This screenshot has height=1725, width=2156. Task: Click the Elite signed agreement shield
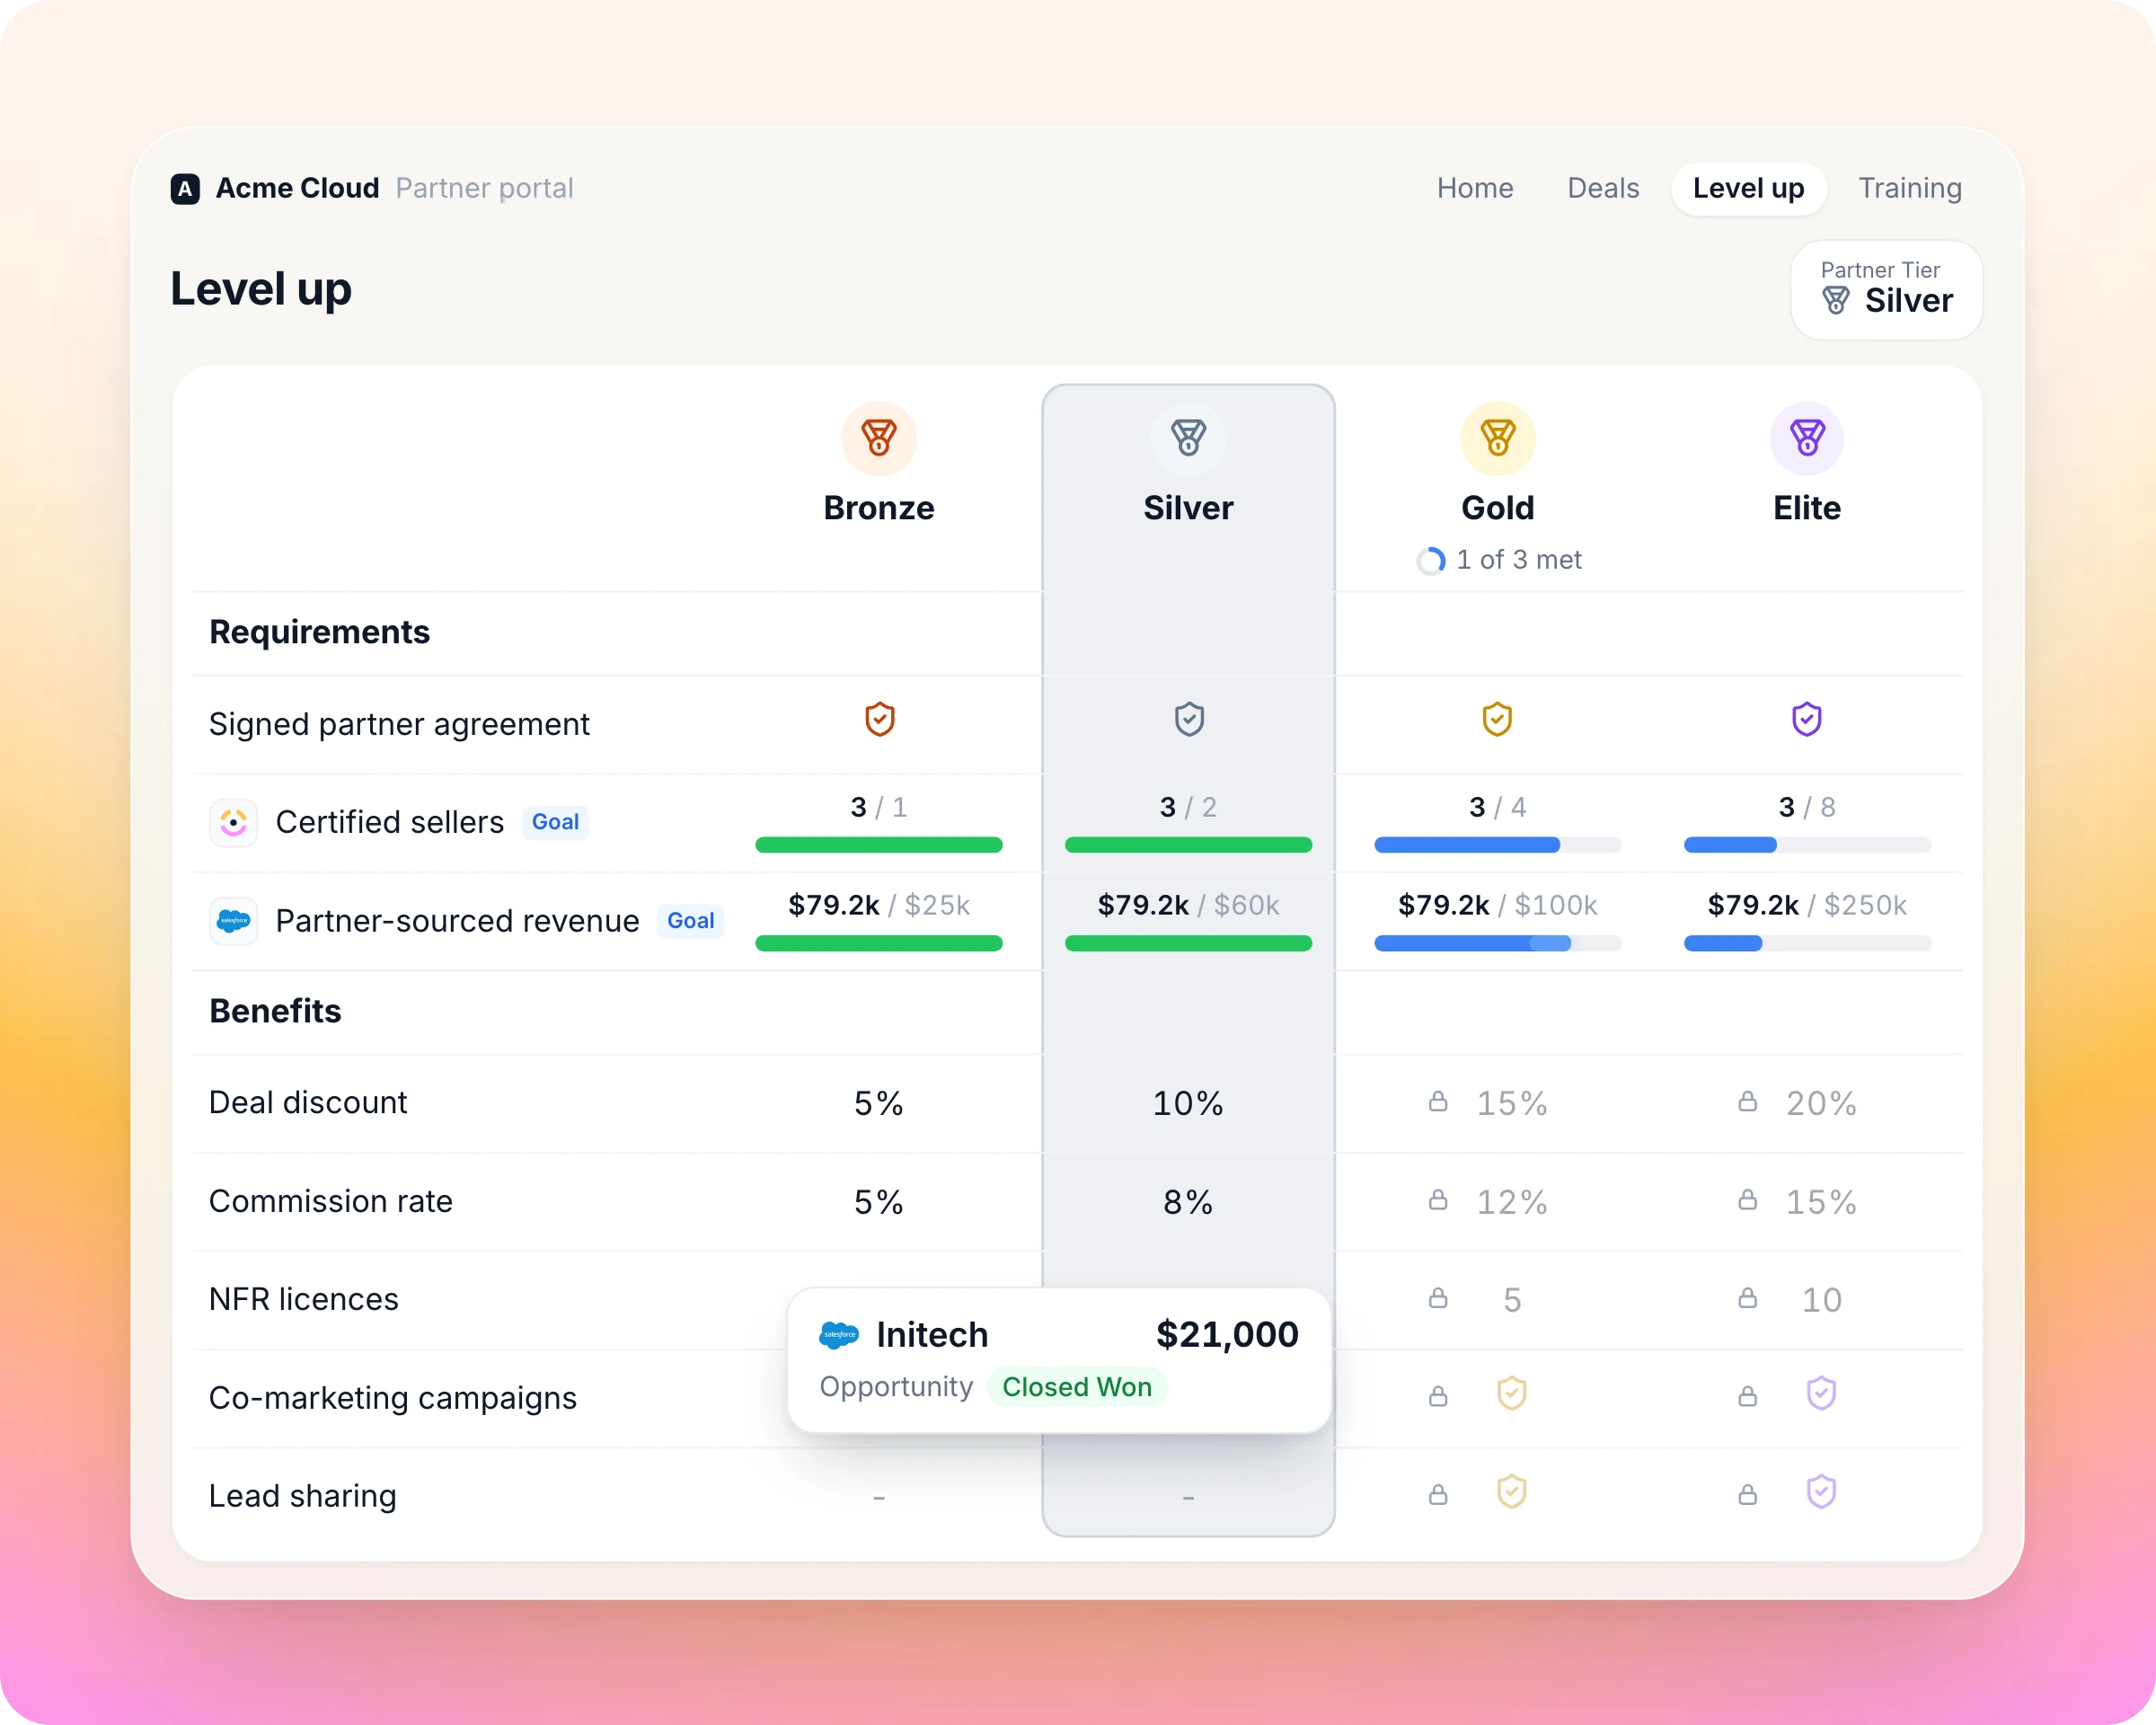(x=1807, y=719)
